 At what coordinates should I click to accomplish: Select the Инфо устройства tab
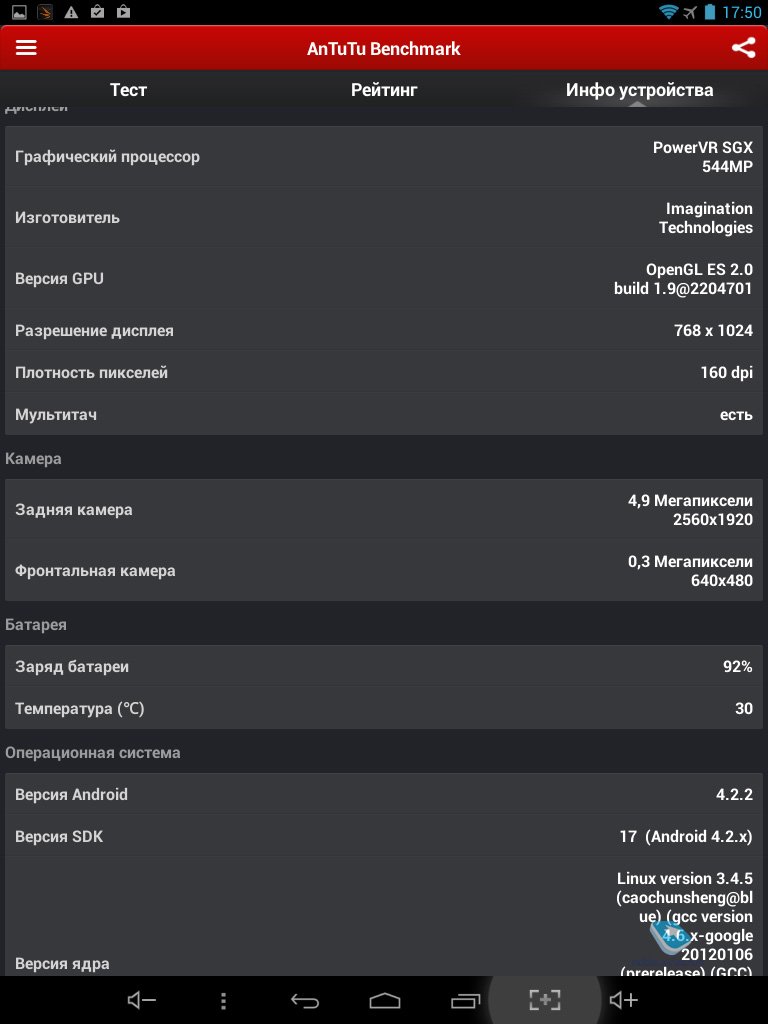pos(639,89)
